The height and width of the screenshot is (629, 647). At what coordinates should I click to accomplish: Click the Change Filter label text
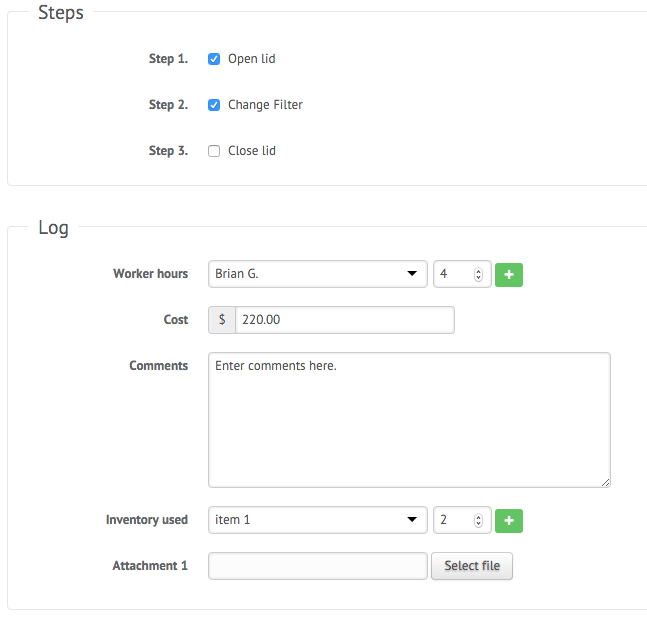[265, 105]
